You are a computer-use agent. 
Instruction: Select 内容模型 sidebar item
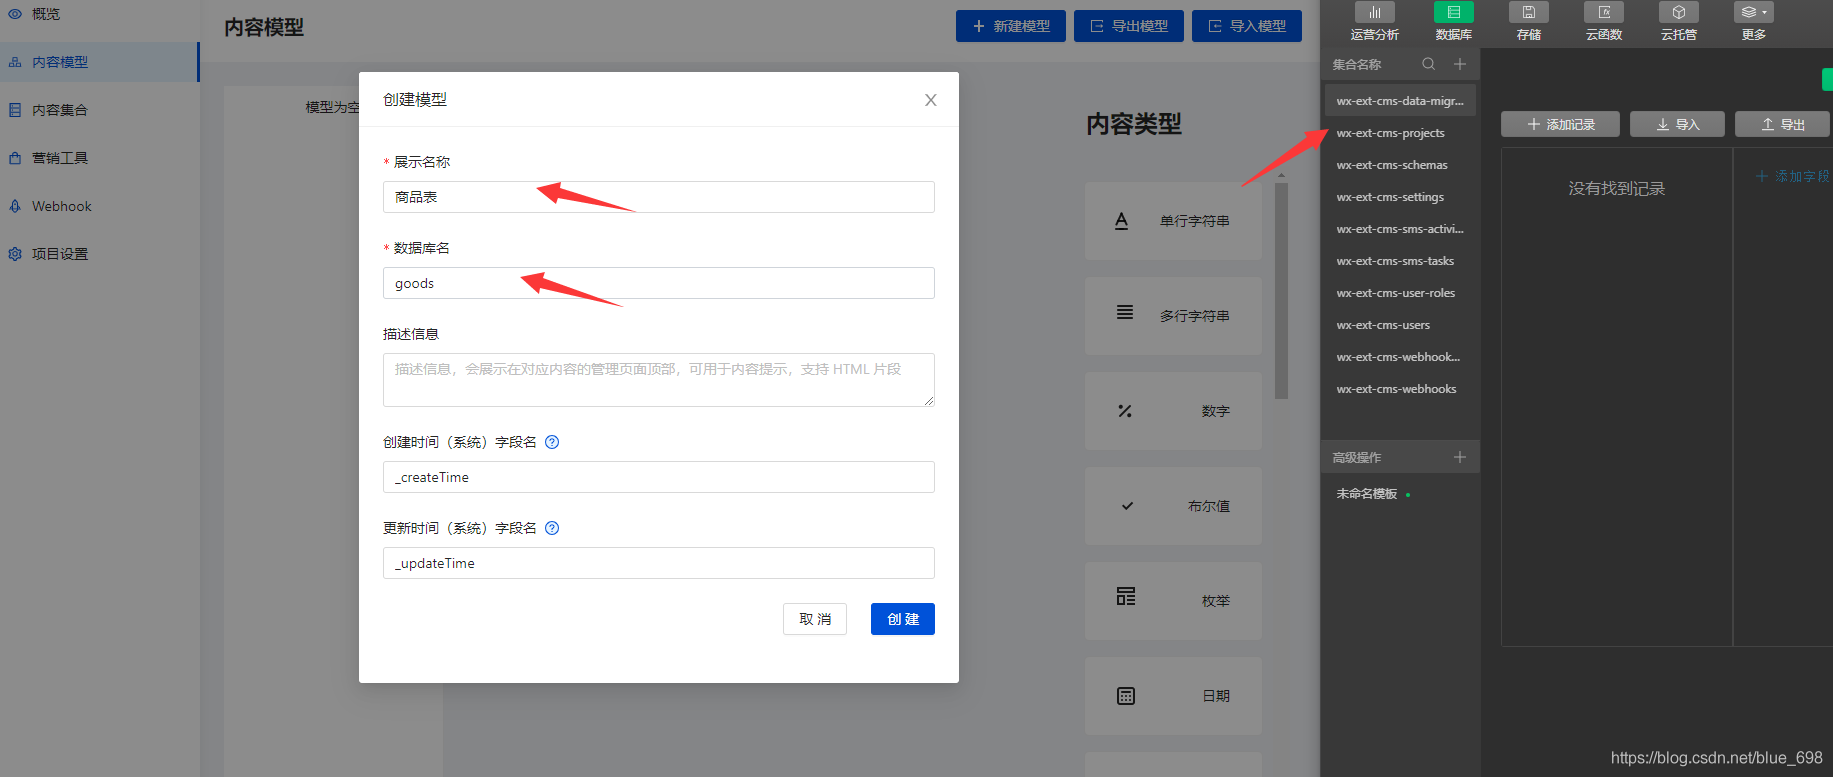coord(99,62)
